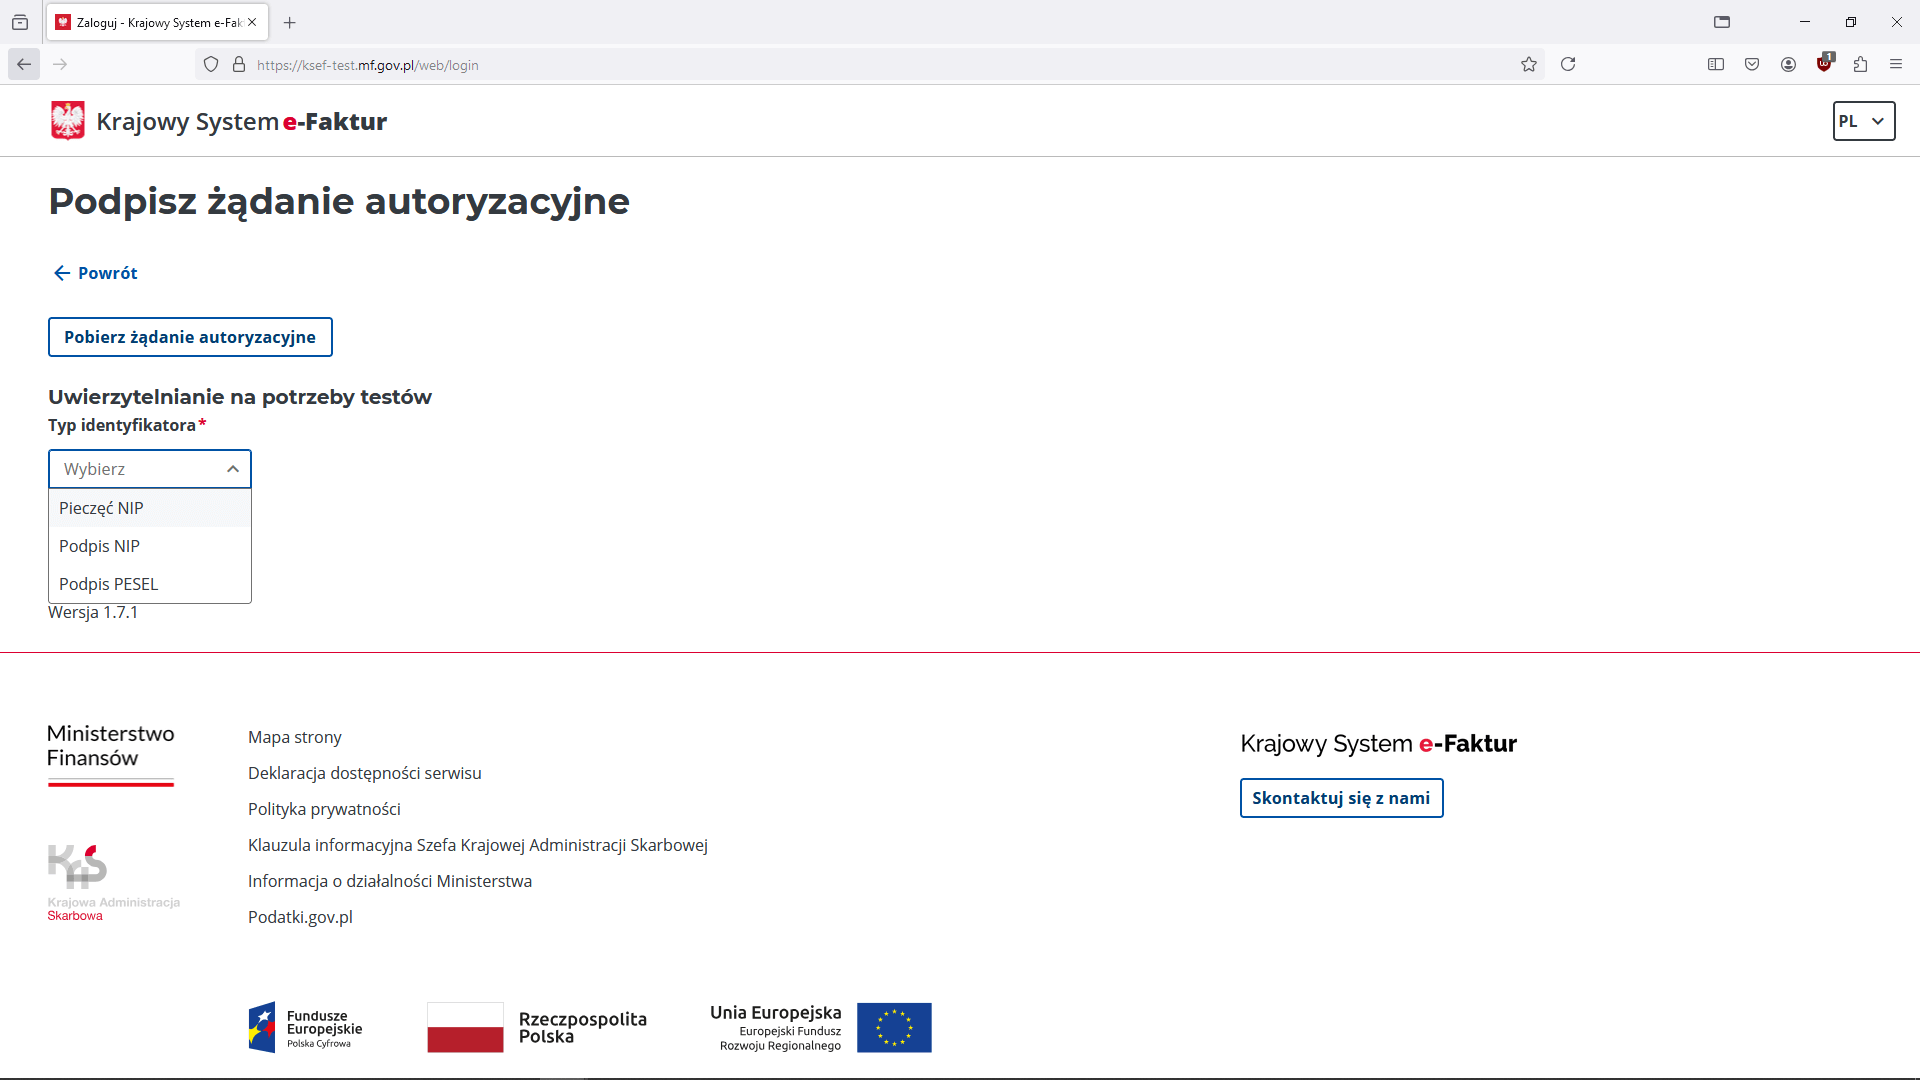Open the uBlock Origin extension

click(x=1824, y=64)
